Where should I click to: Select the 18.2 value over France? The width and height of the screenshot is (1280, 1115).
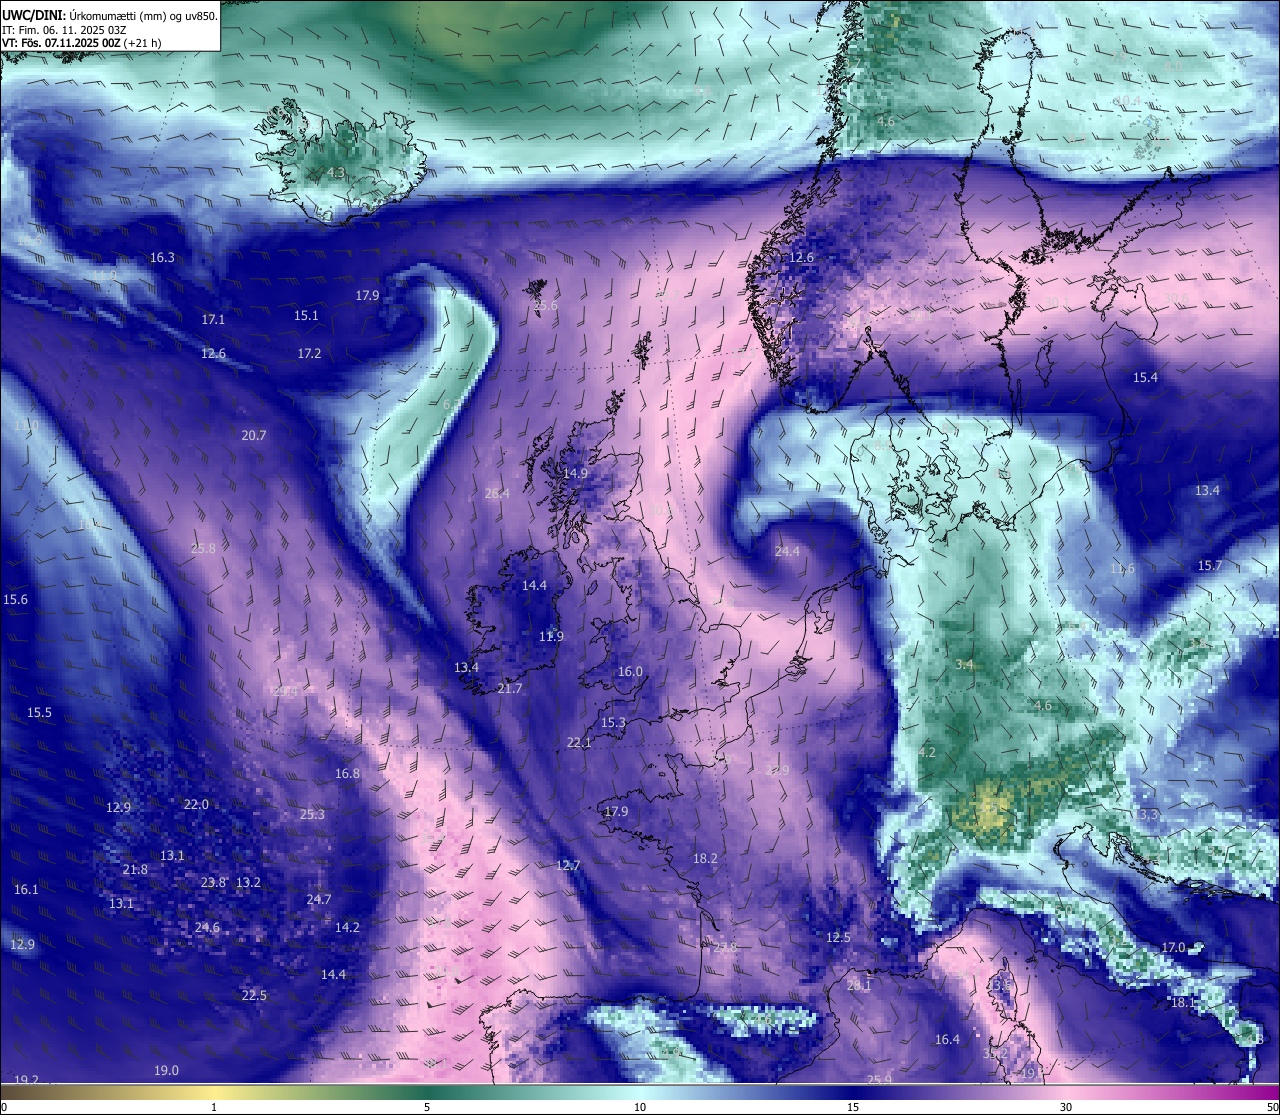(705, 858)
